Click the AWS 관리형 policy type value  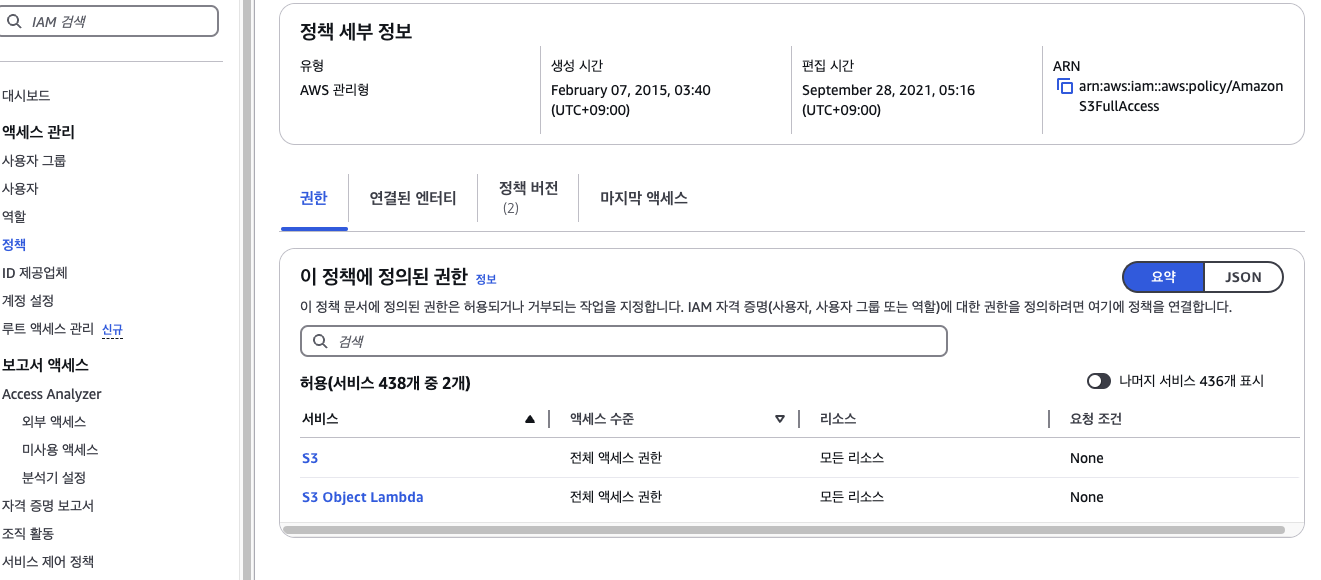coord(335,90)
